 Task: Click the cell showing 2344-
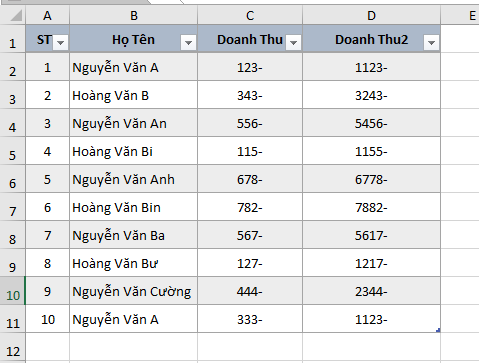(x=371, y=291)
